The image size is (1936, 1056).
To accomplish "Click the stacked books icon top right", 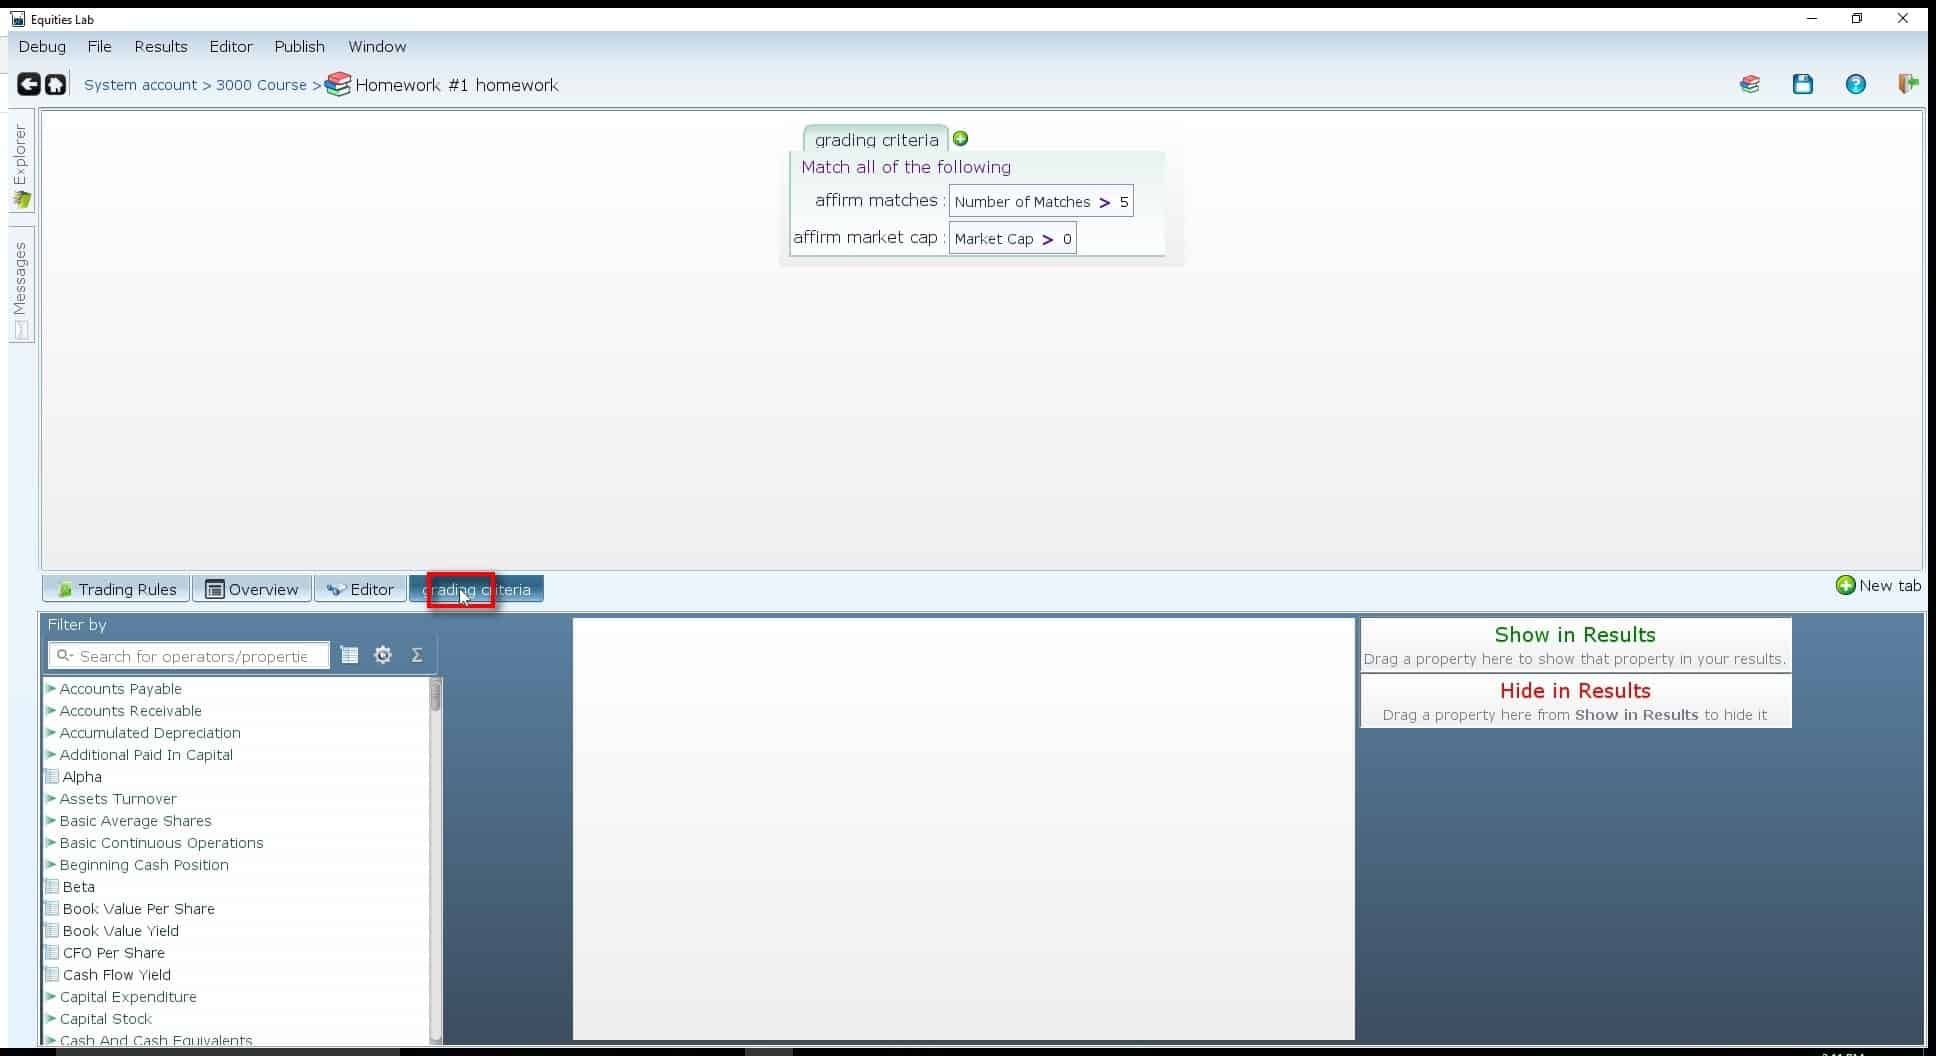I will coord(1749,85).
